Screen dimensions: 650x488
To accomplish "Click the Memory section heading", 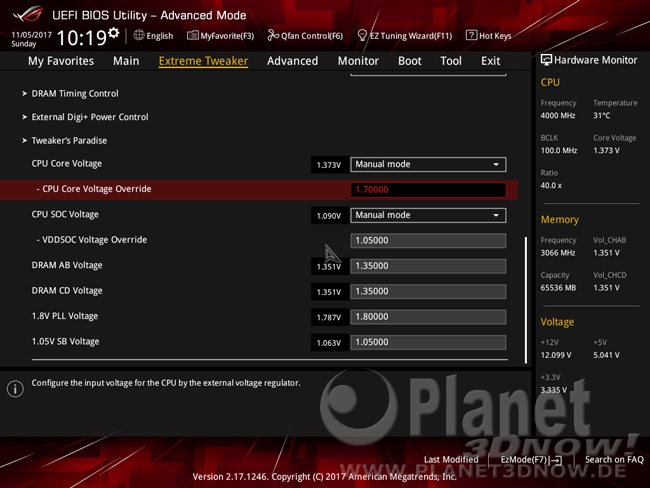I will pos(560,220).
